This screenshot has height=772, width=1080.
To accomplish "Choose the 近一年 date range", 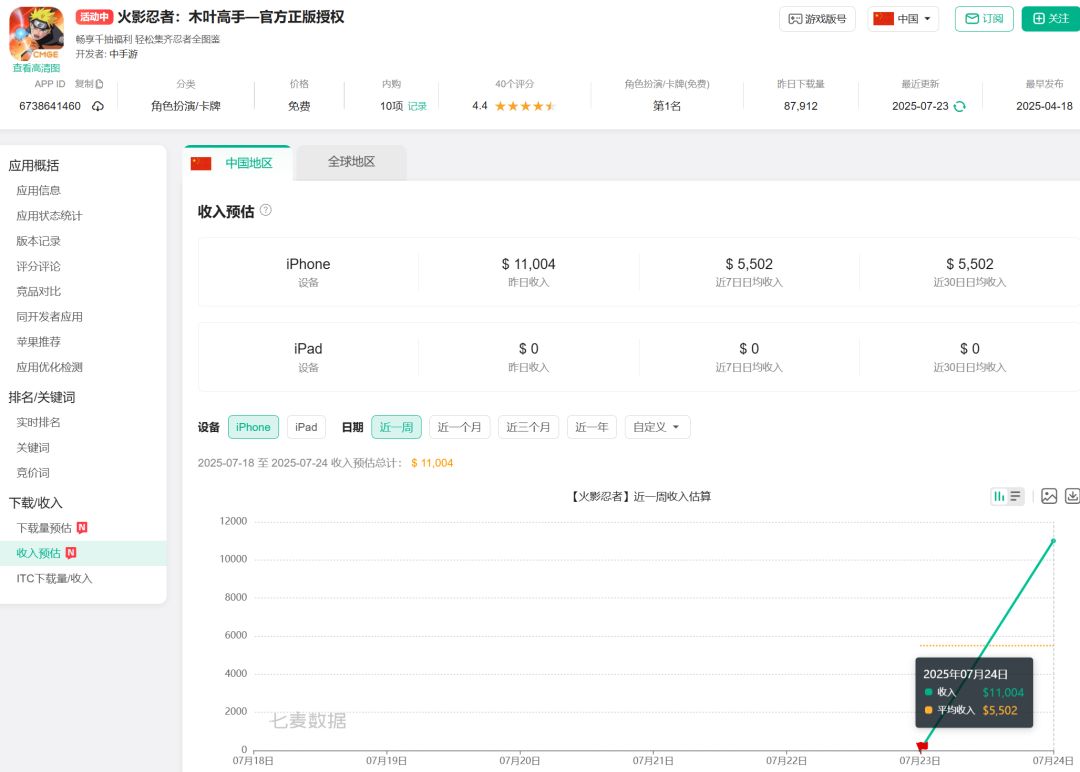I will 592,427.
